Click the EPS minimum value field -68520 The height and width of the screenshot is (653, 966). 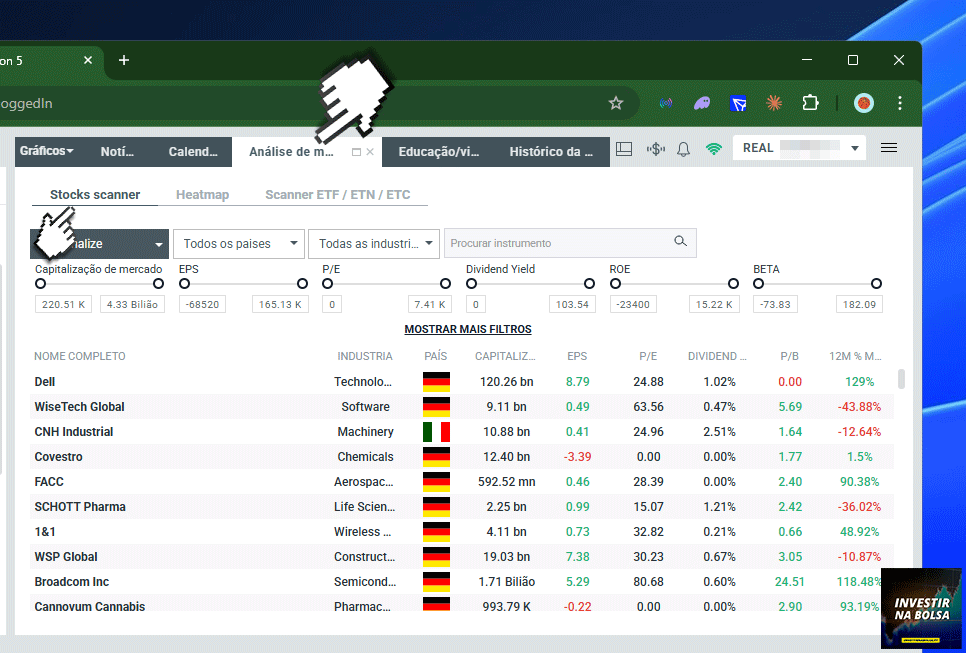(x=203, y=304)
